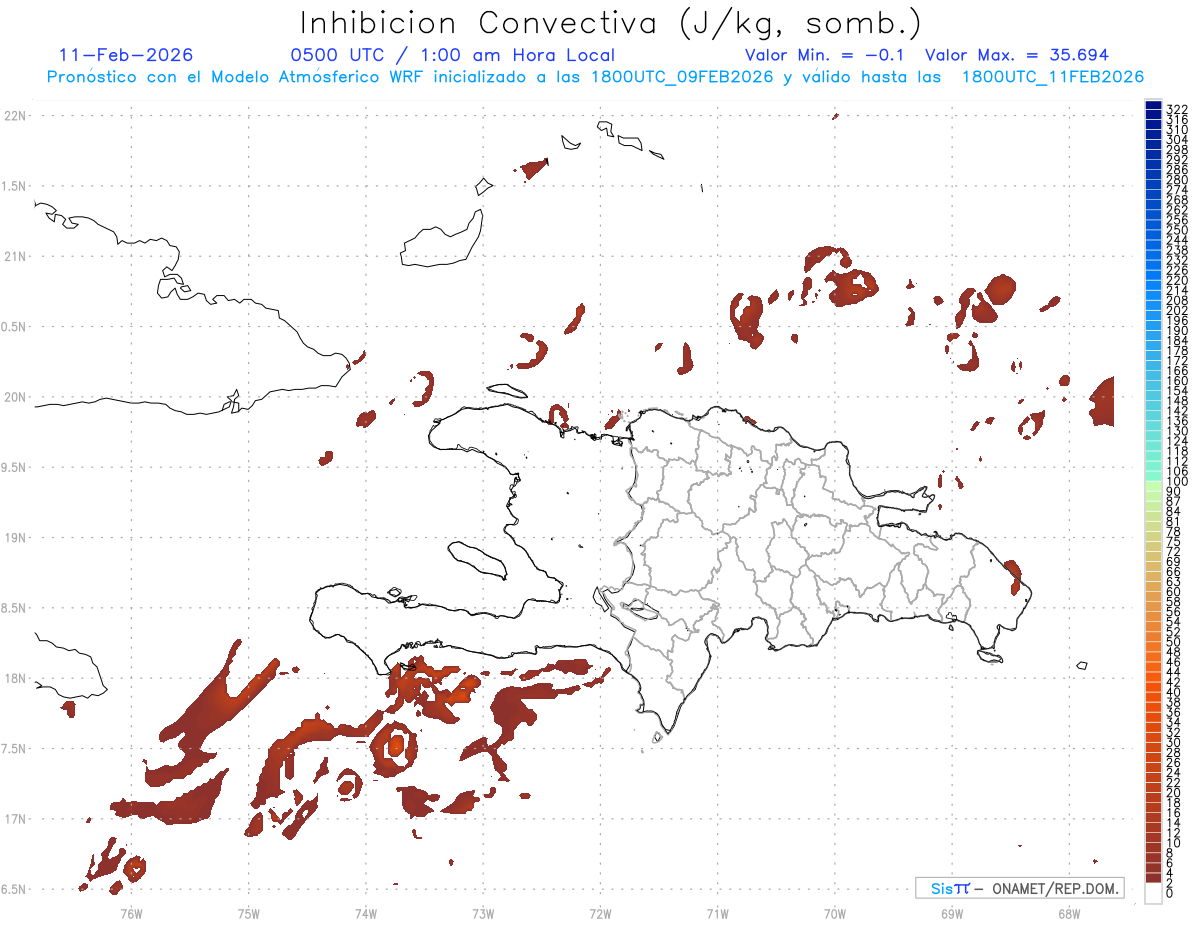This screenshot has height=927, width=1200.
Task: Click the "Inhibicion Convectiva (J/kg, somb.)" title
Action: 610,23
